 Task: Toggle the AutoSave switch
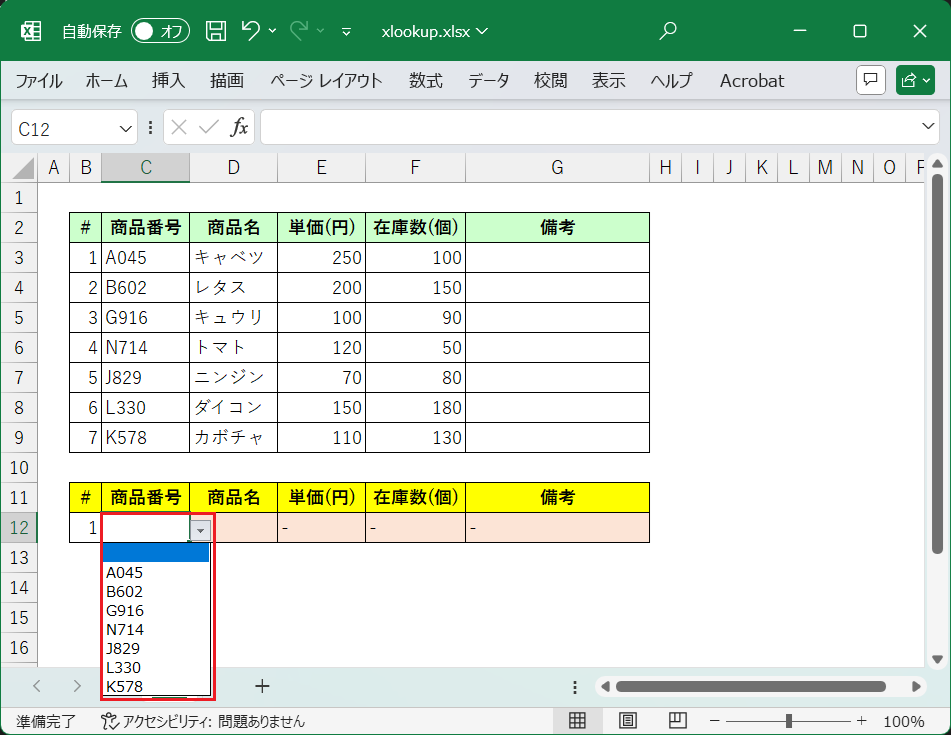[x=160, y=31]
